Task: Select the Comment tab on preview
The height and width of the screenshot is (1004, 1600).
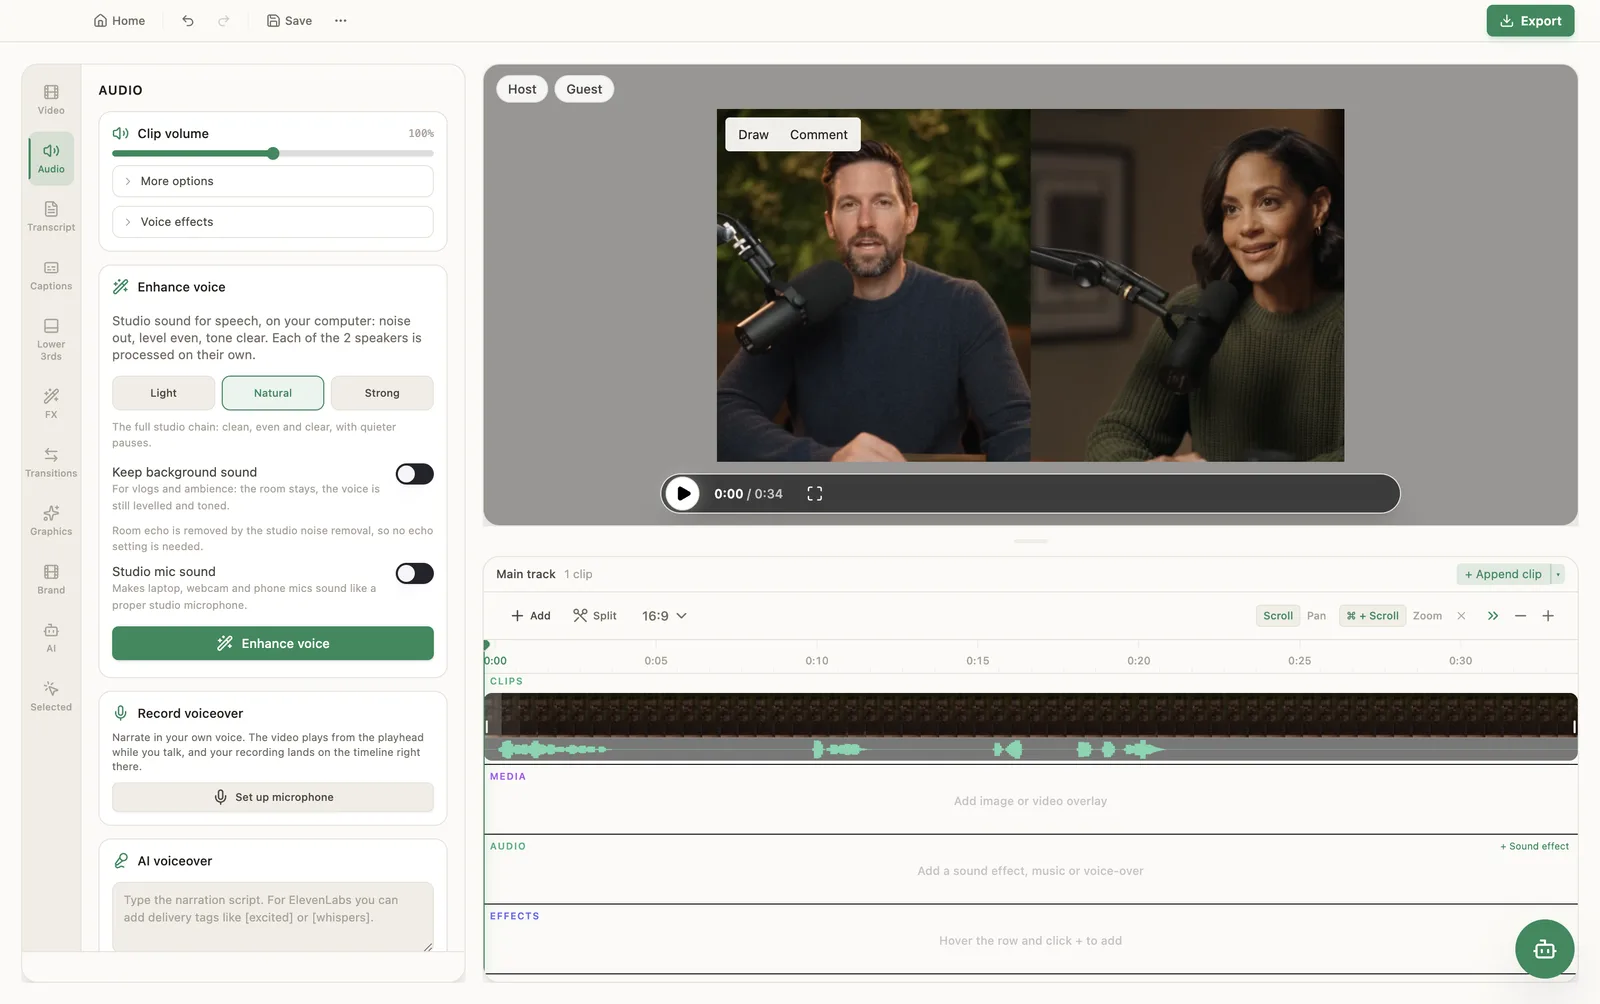Action: click(818, 135)
